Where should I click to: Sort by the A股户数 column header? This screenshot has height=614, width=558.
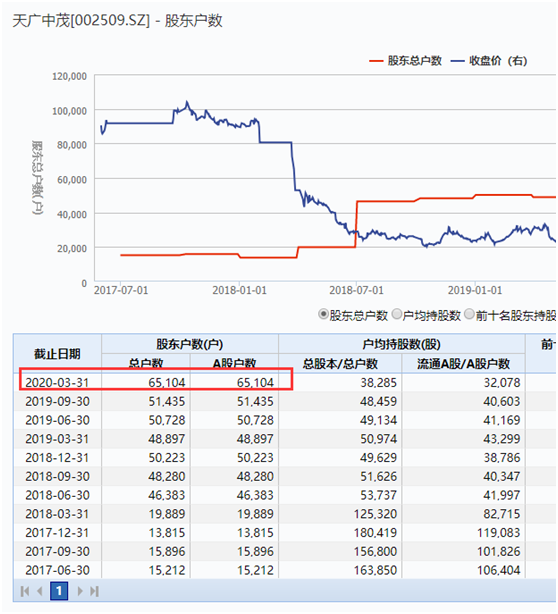pos(234,364)
